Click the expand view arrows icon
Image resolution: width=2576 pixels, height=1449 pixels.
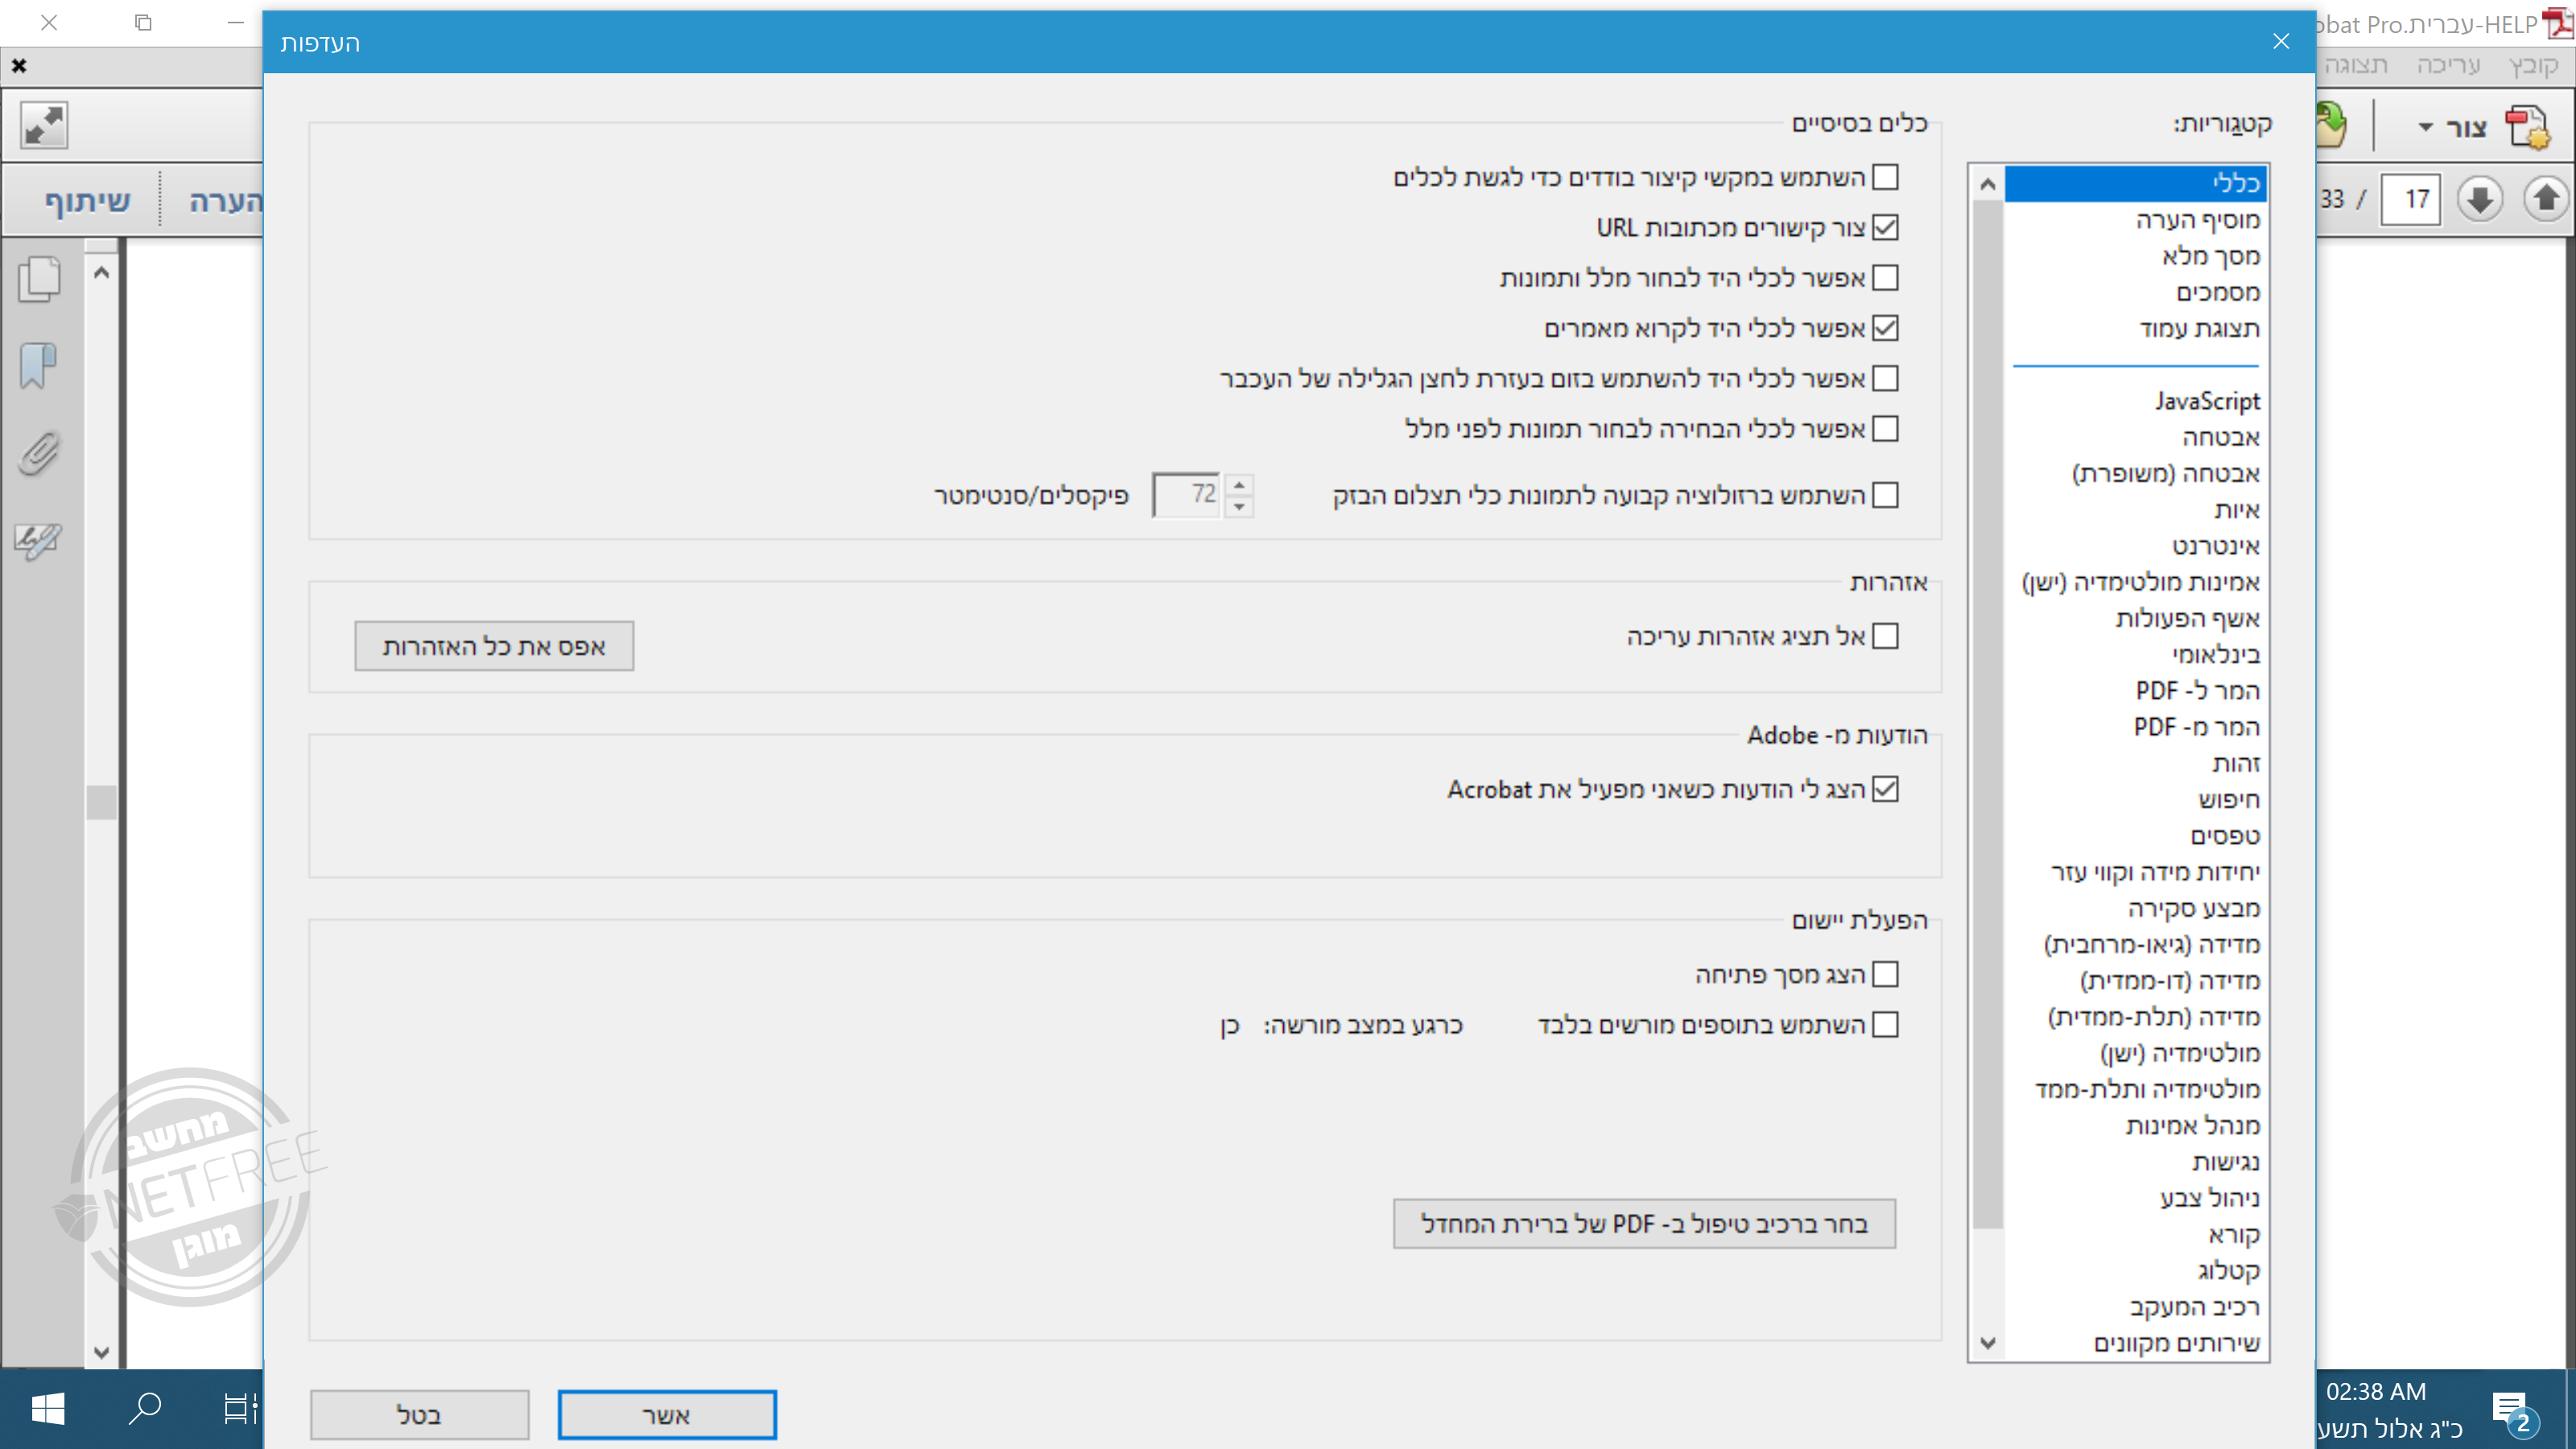point(44,126)
